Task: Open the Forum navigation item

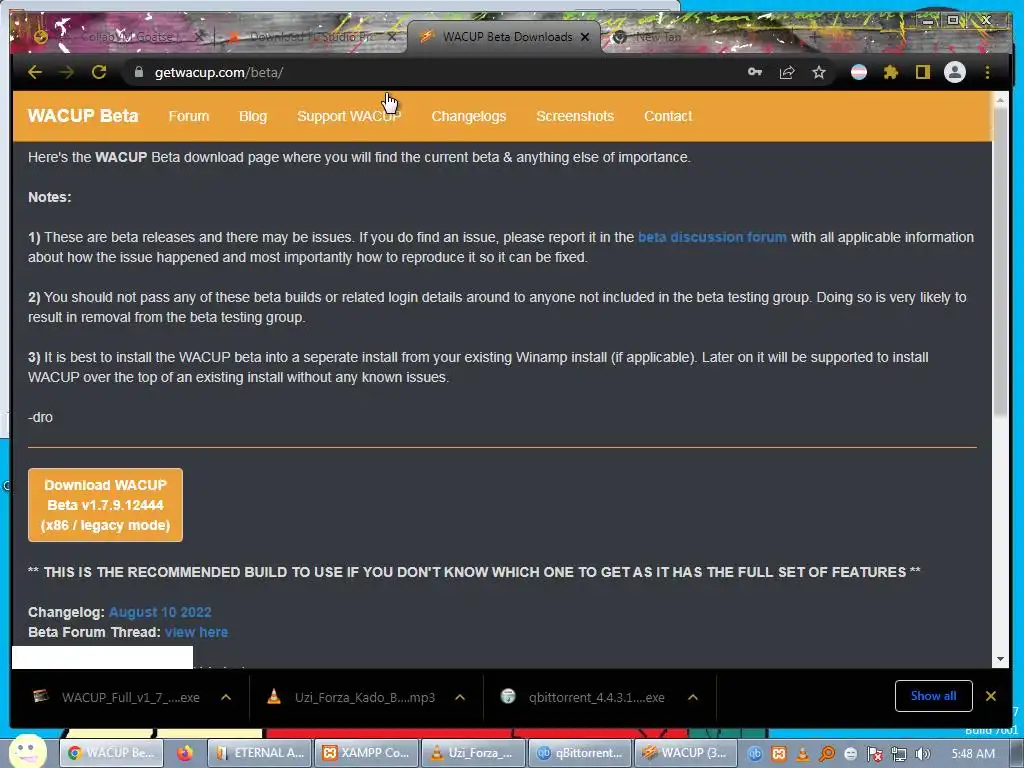Action: coord(189,116)
